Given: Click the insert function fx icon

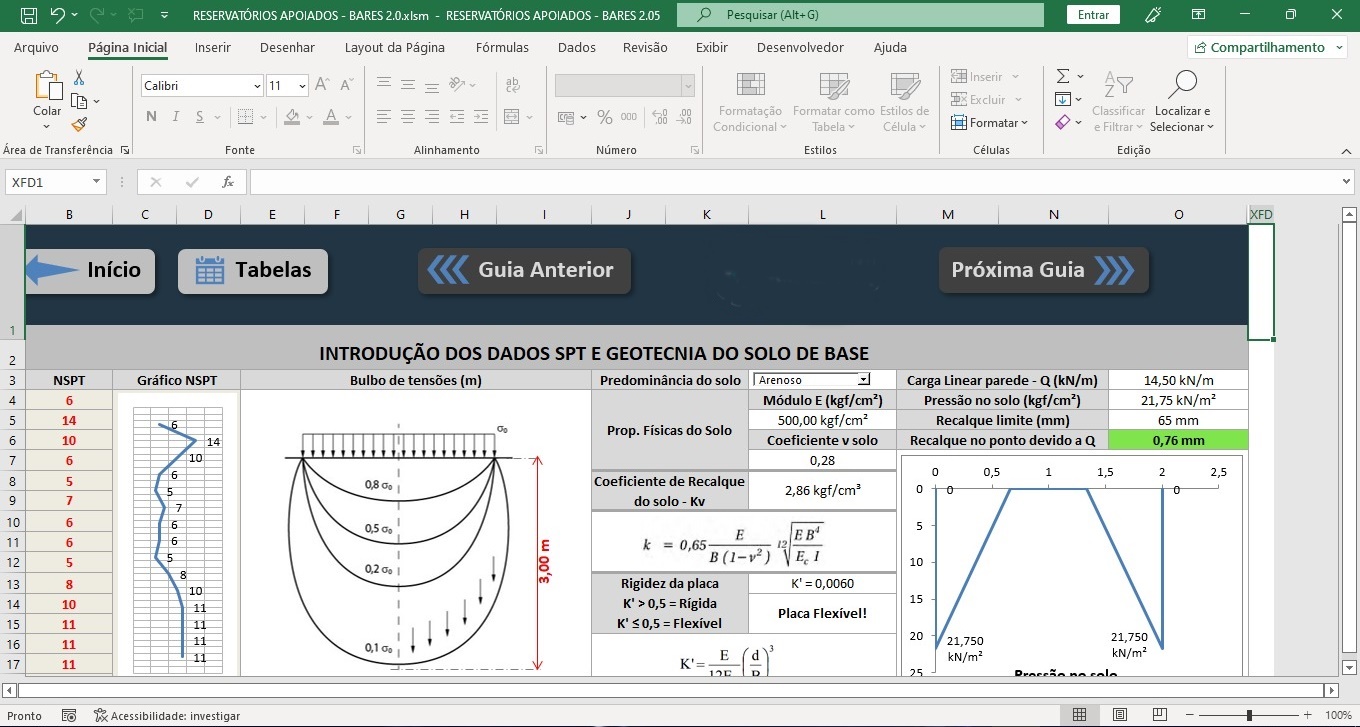Looking at the screenshot, I should pyautogui.click(x=228, y=182).
